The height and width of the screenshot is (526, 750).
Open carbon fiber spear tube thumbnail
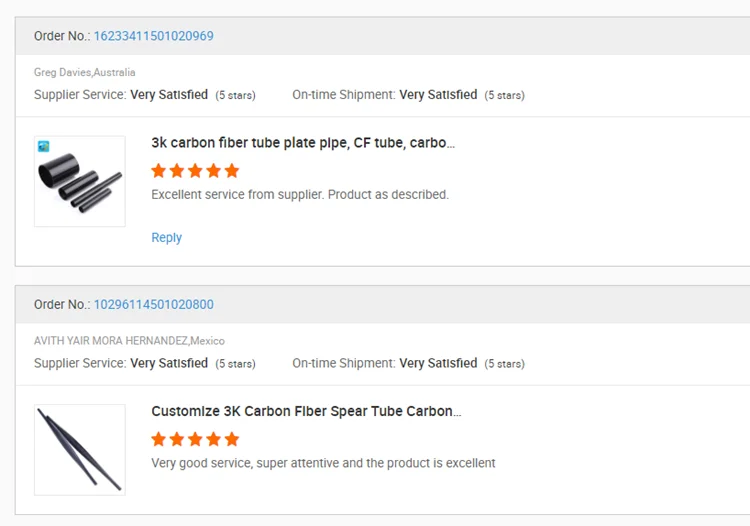(80, 449)
